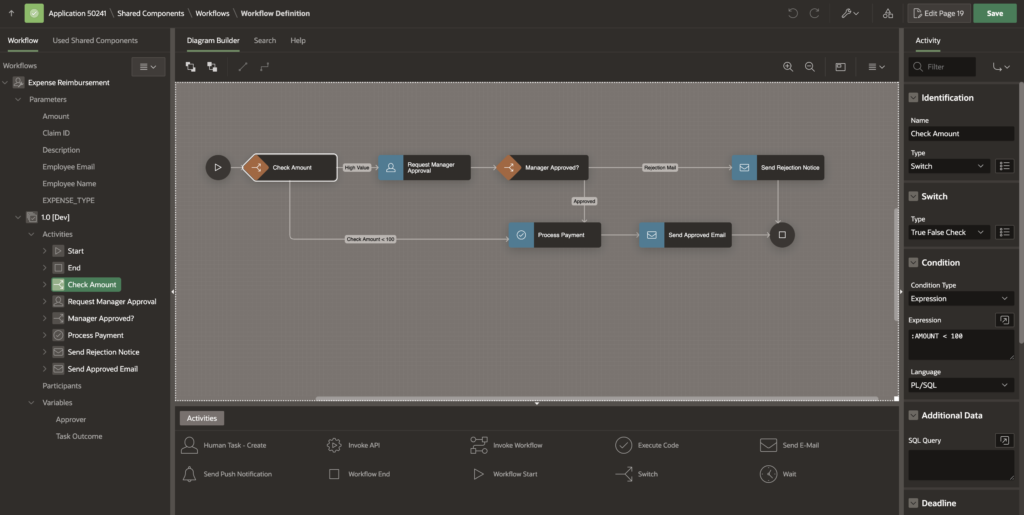1024x515 pixels.
Task: Open the Condition Type dropdown
Action: coord(961,298)
